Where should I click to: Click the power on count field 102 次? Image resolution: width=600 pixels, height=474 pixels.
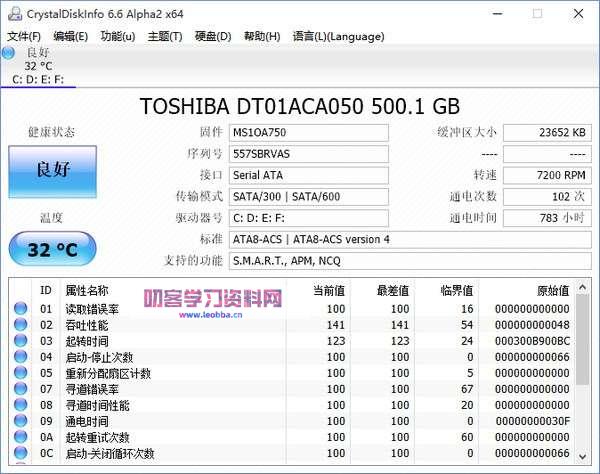[547, 197]
